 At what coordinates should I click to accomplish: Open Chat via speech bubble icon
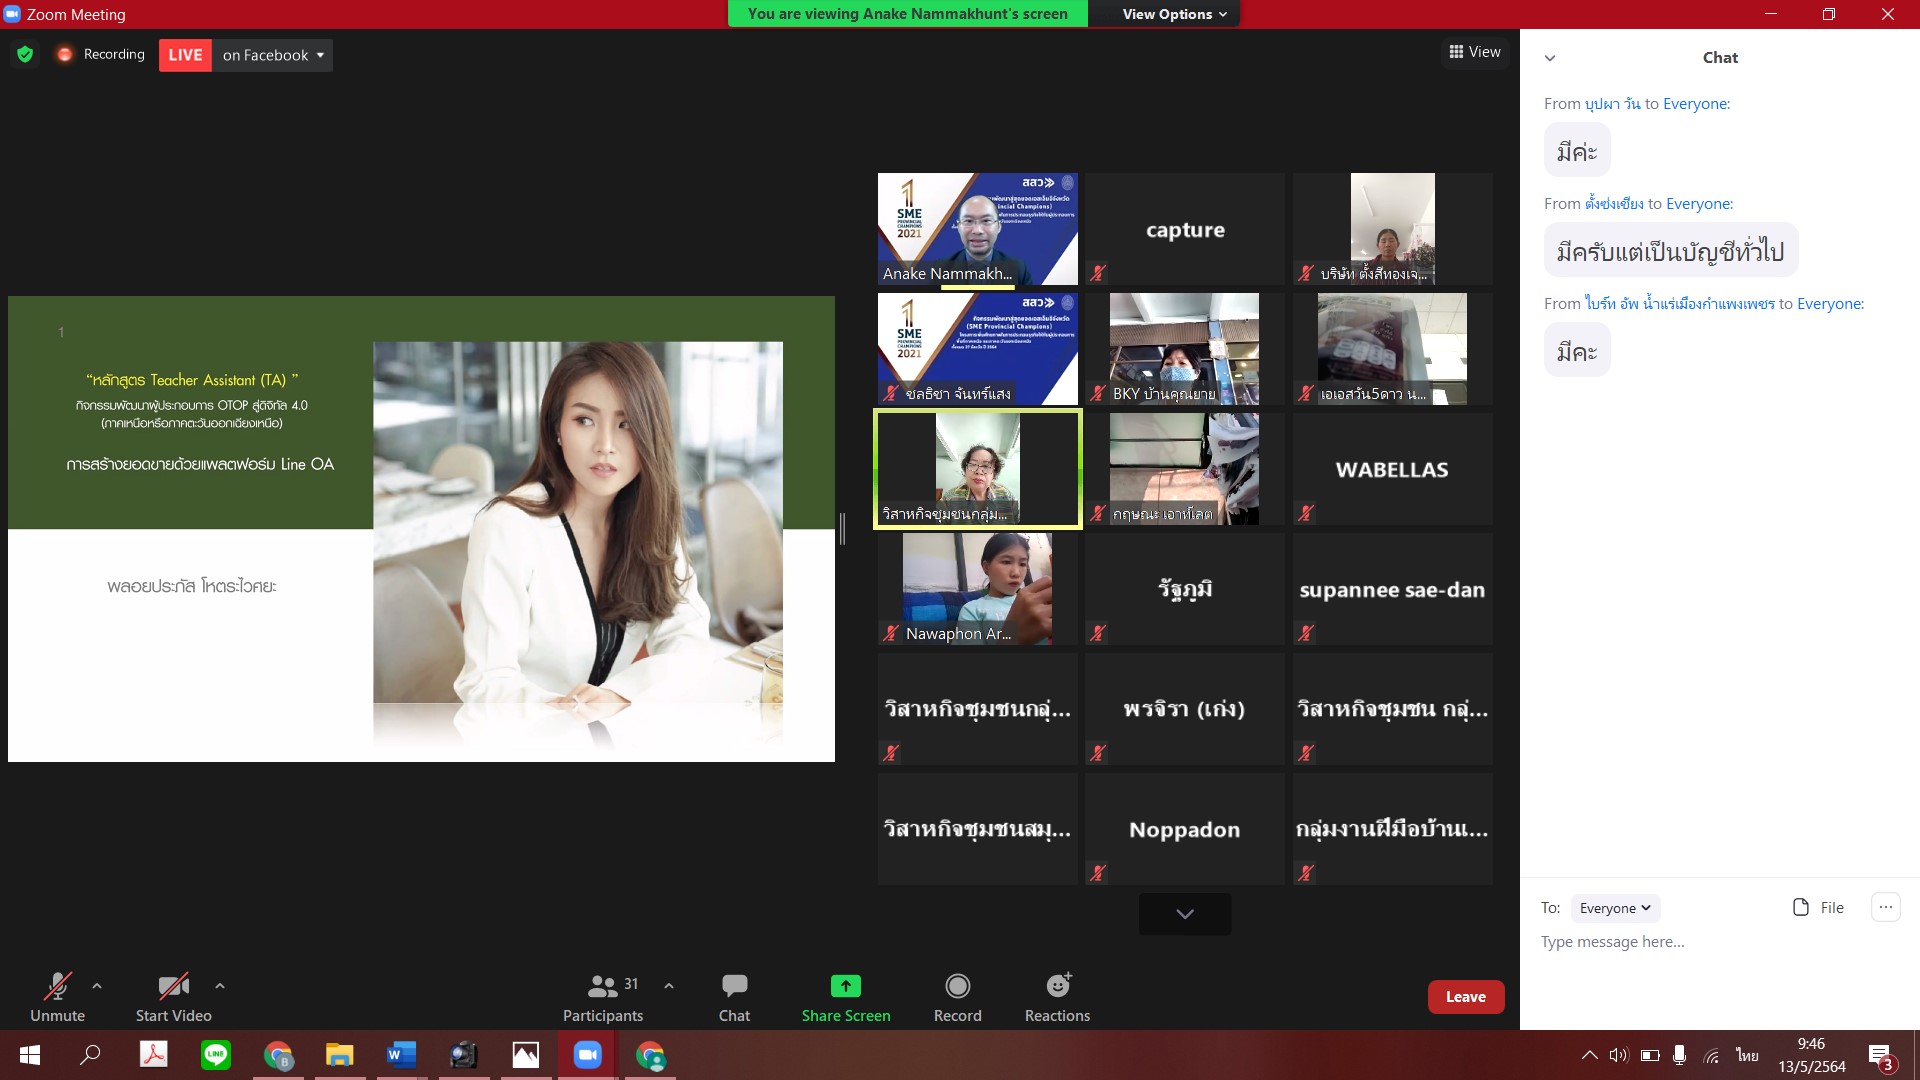[734, 986]
